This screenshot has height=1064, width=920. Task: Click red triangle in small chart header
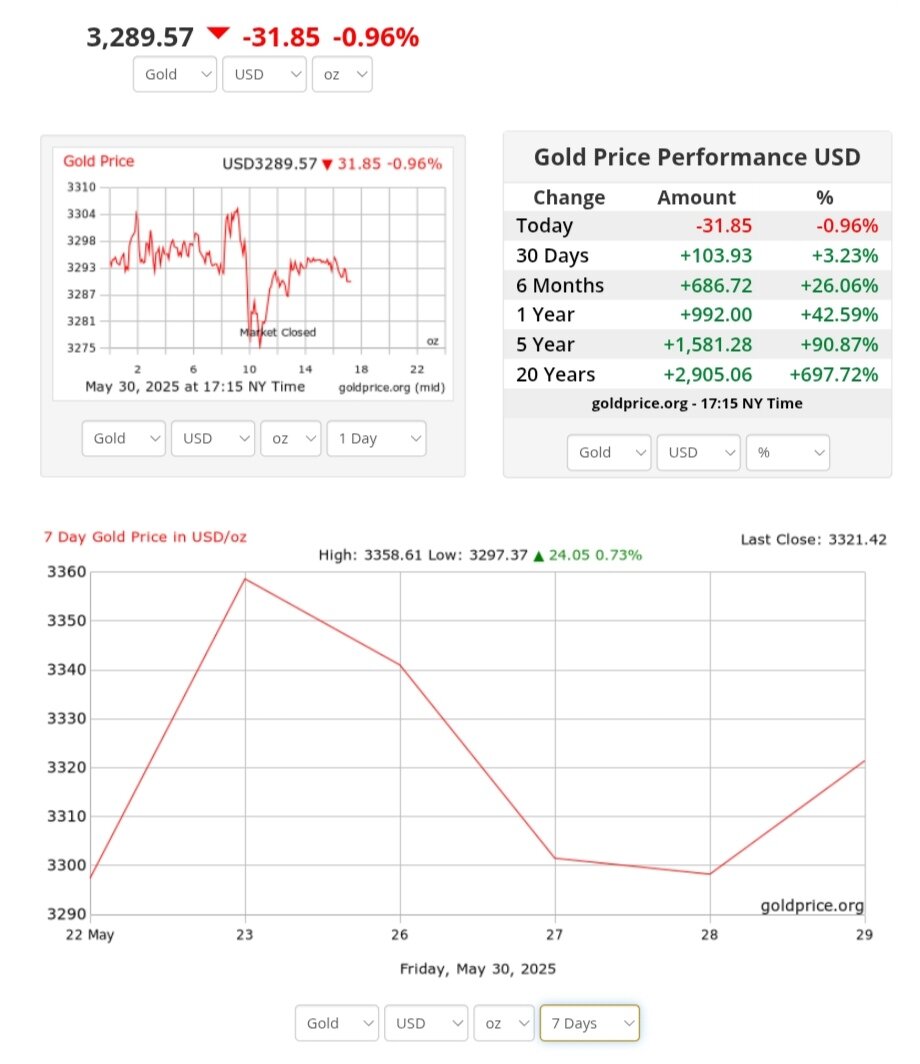[327, 164]
